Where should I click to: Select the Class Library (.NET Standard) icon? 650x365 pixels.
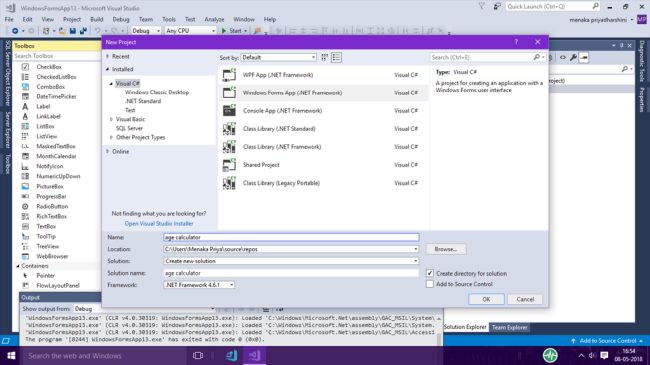[229, 129]
